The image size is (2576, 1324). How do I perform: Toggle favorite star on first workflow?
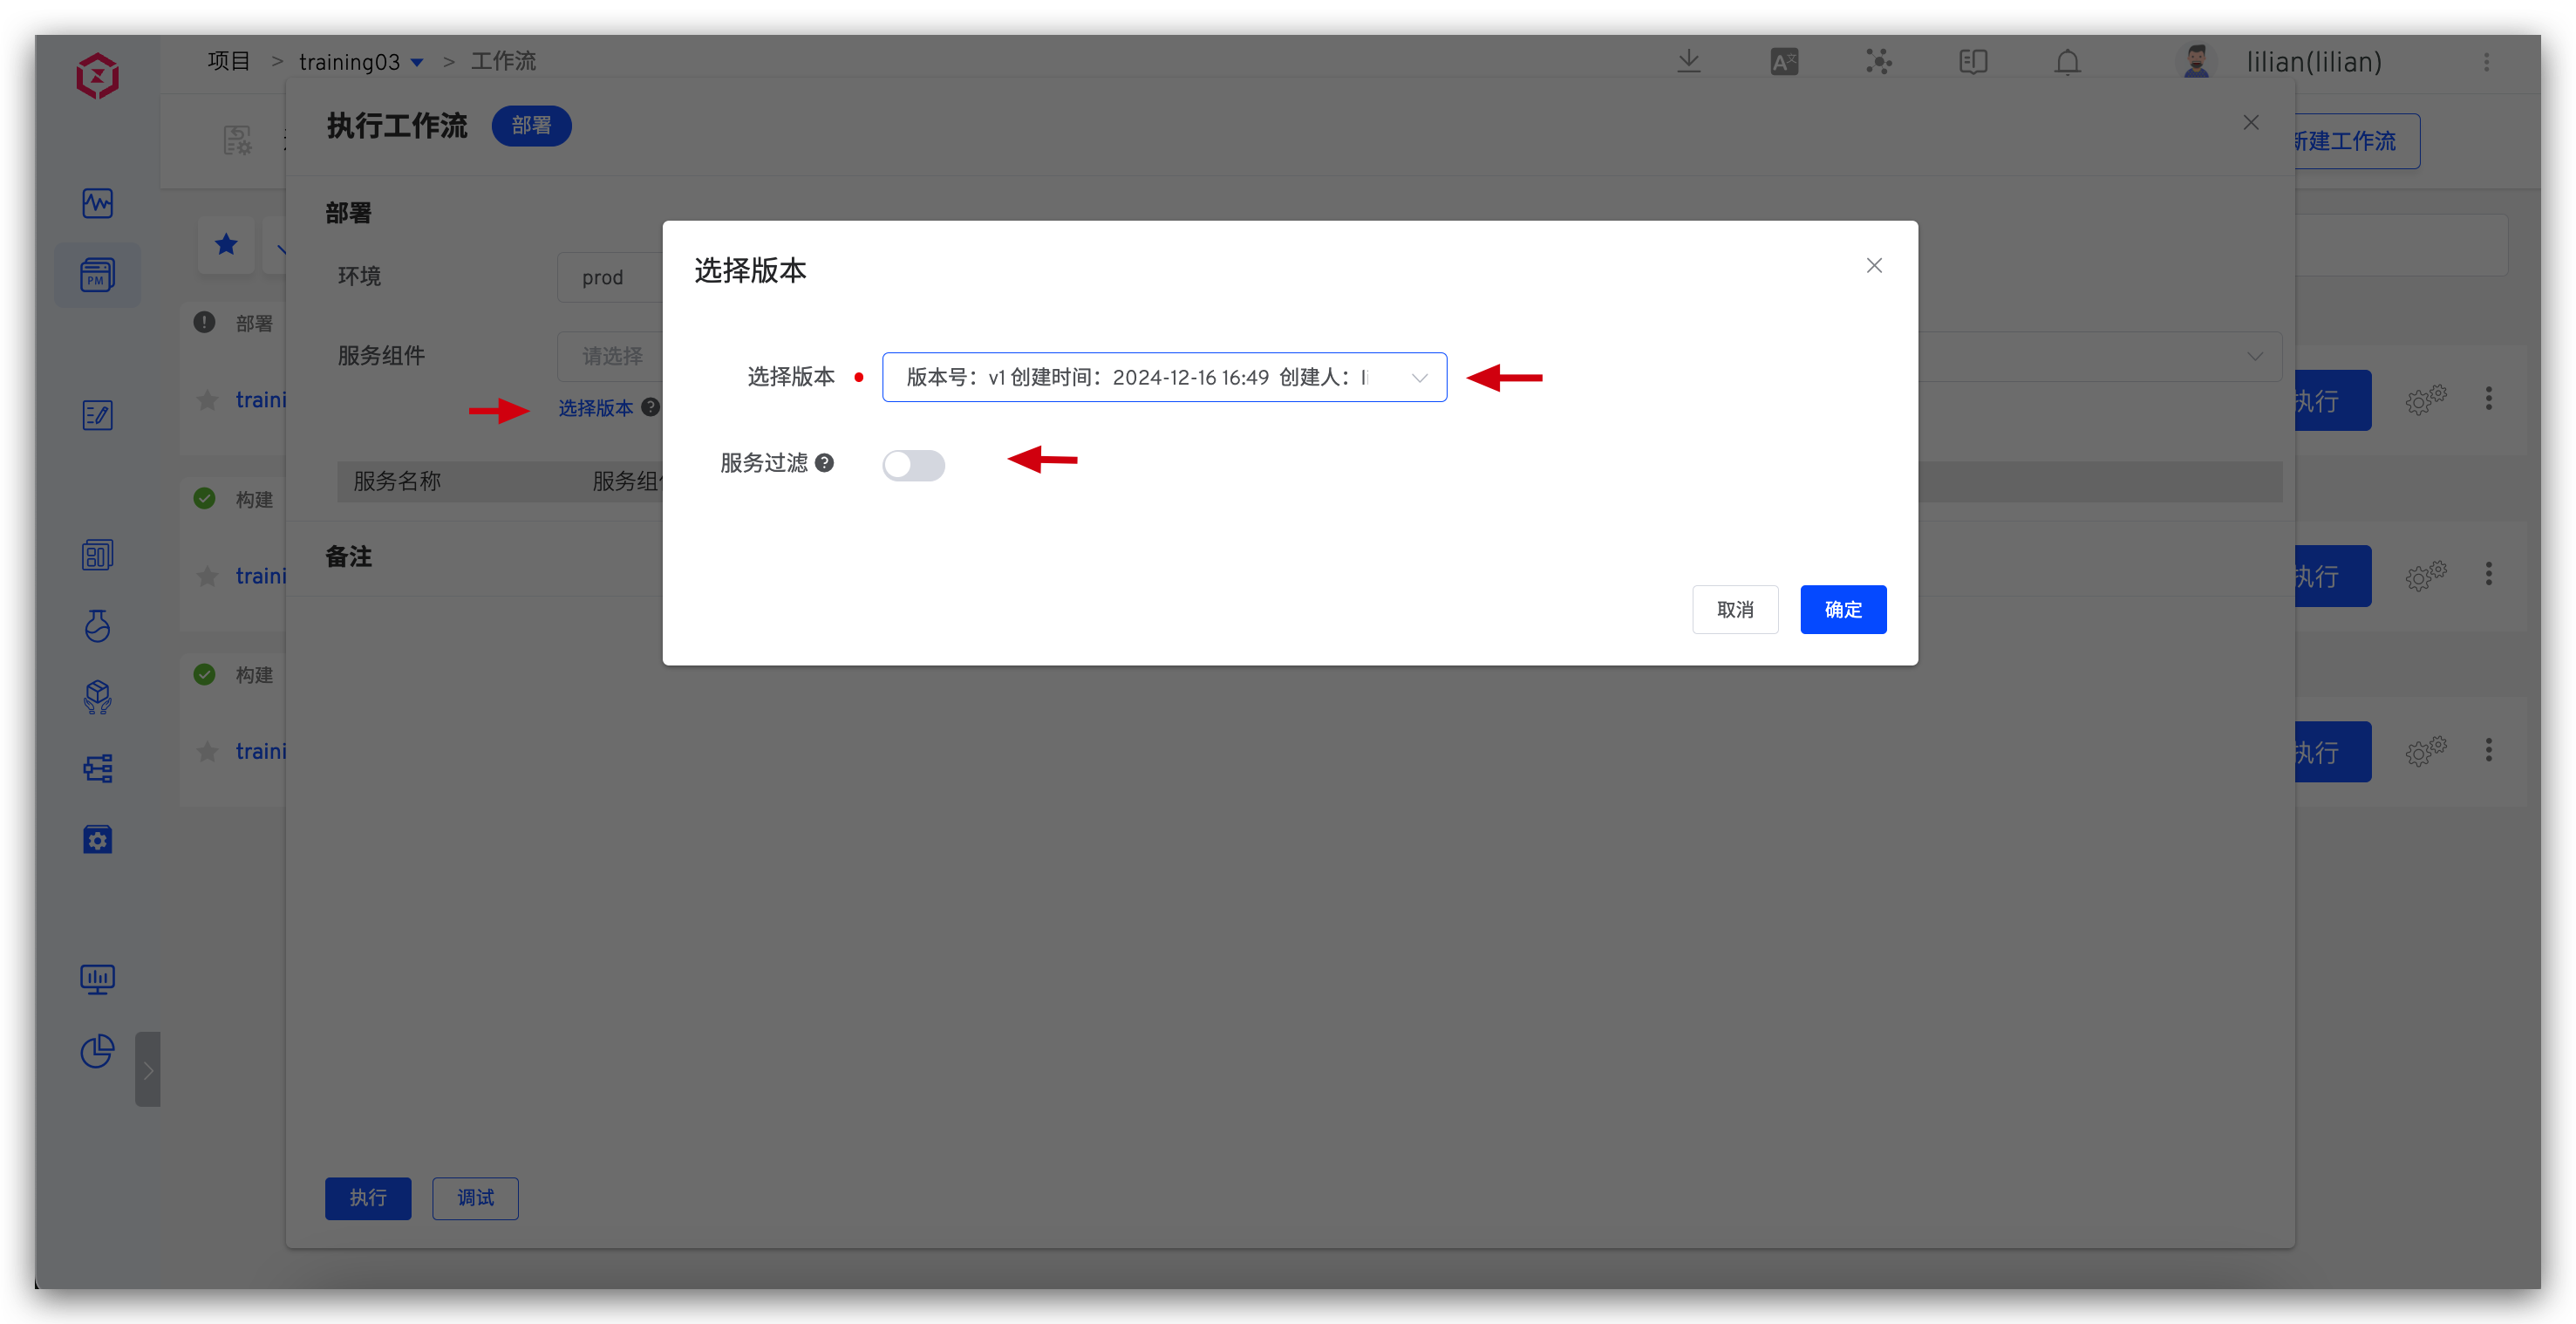pyautogui.click(x=207, y=401)
